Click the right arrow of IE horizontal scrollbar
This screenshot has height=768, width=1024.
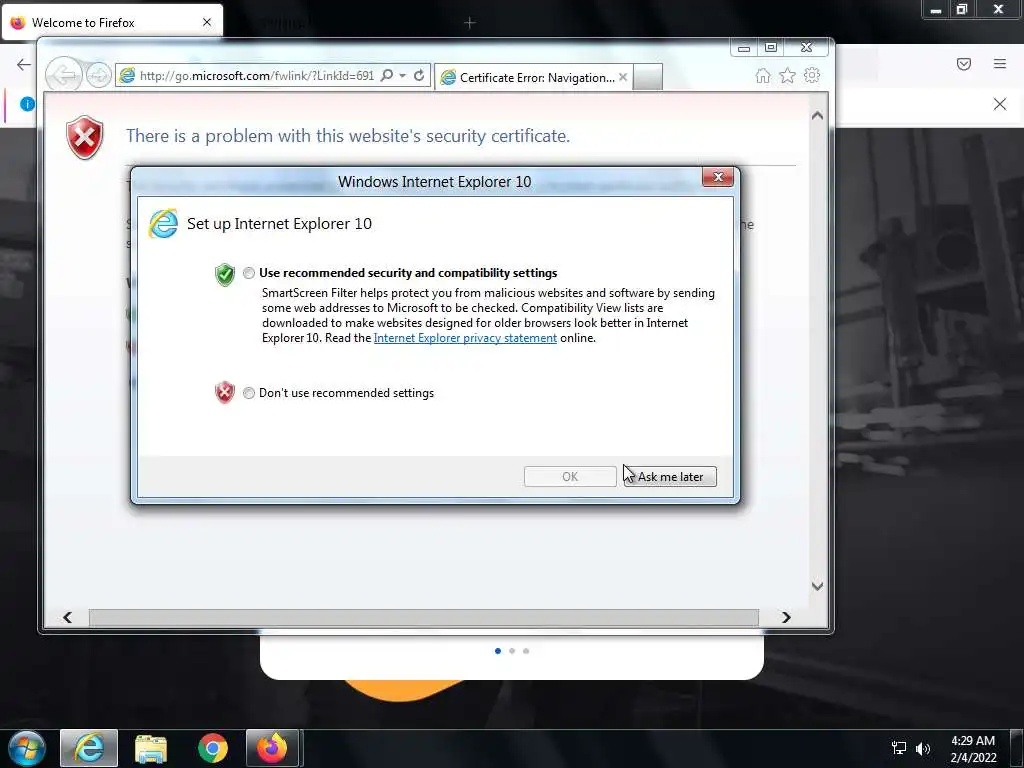coord(786,618)
